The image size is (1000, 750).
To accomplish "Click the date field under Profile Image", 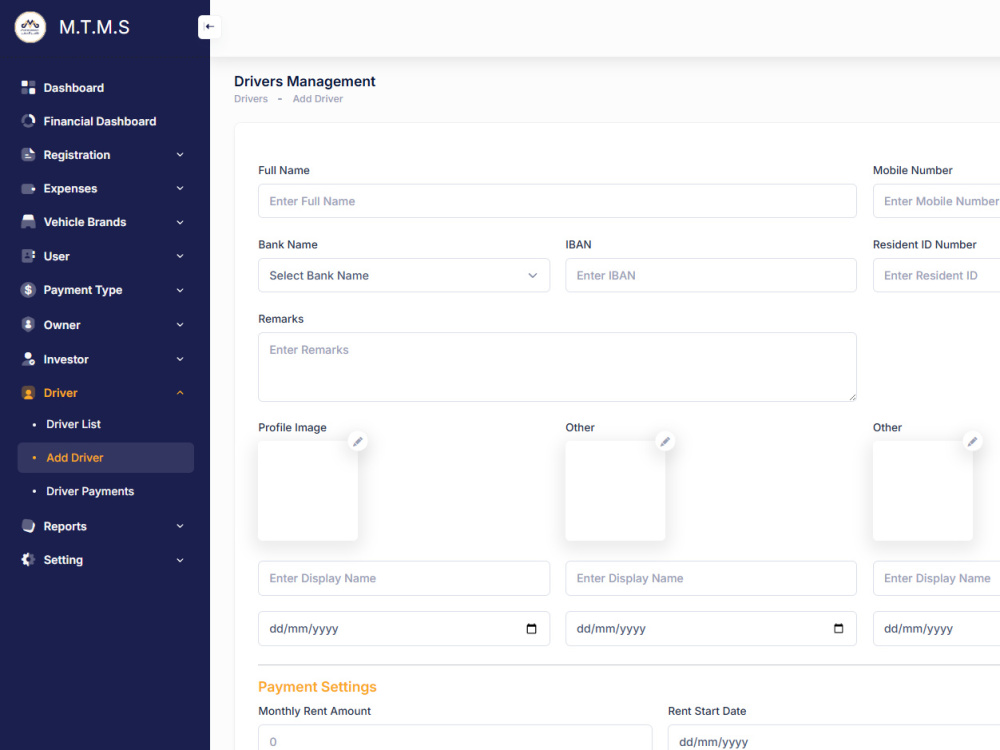I will [404, 629].
